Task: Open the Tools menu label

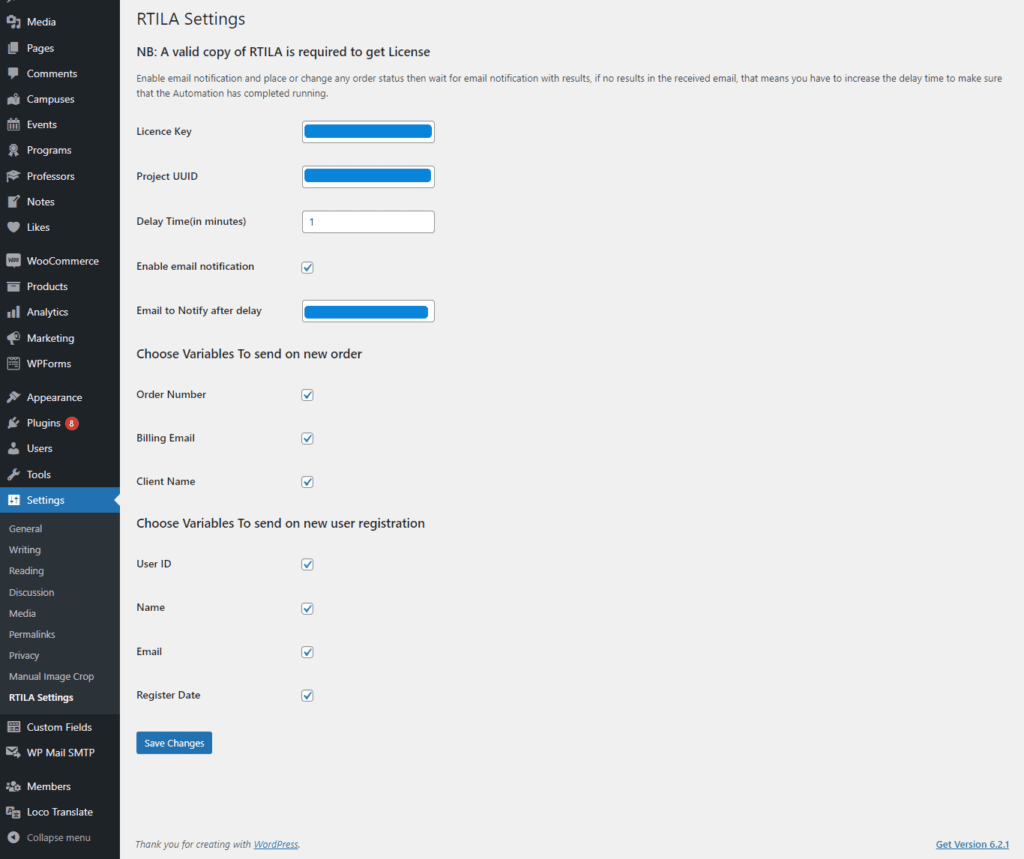Action: tap(39, 474)
